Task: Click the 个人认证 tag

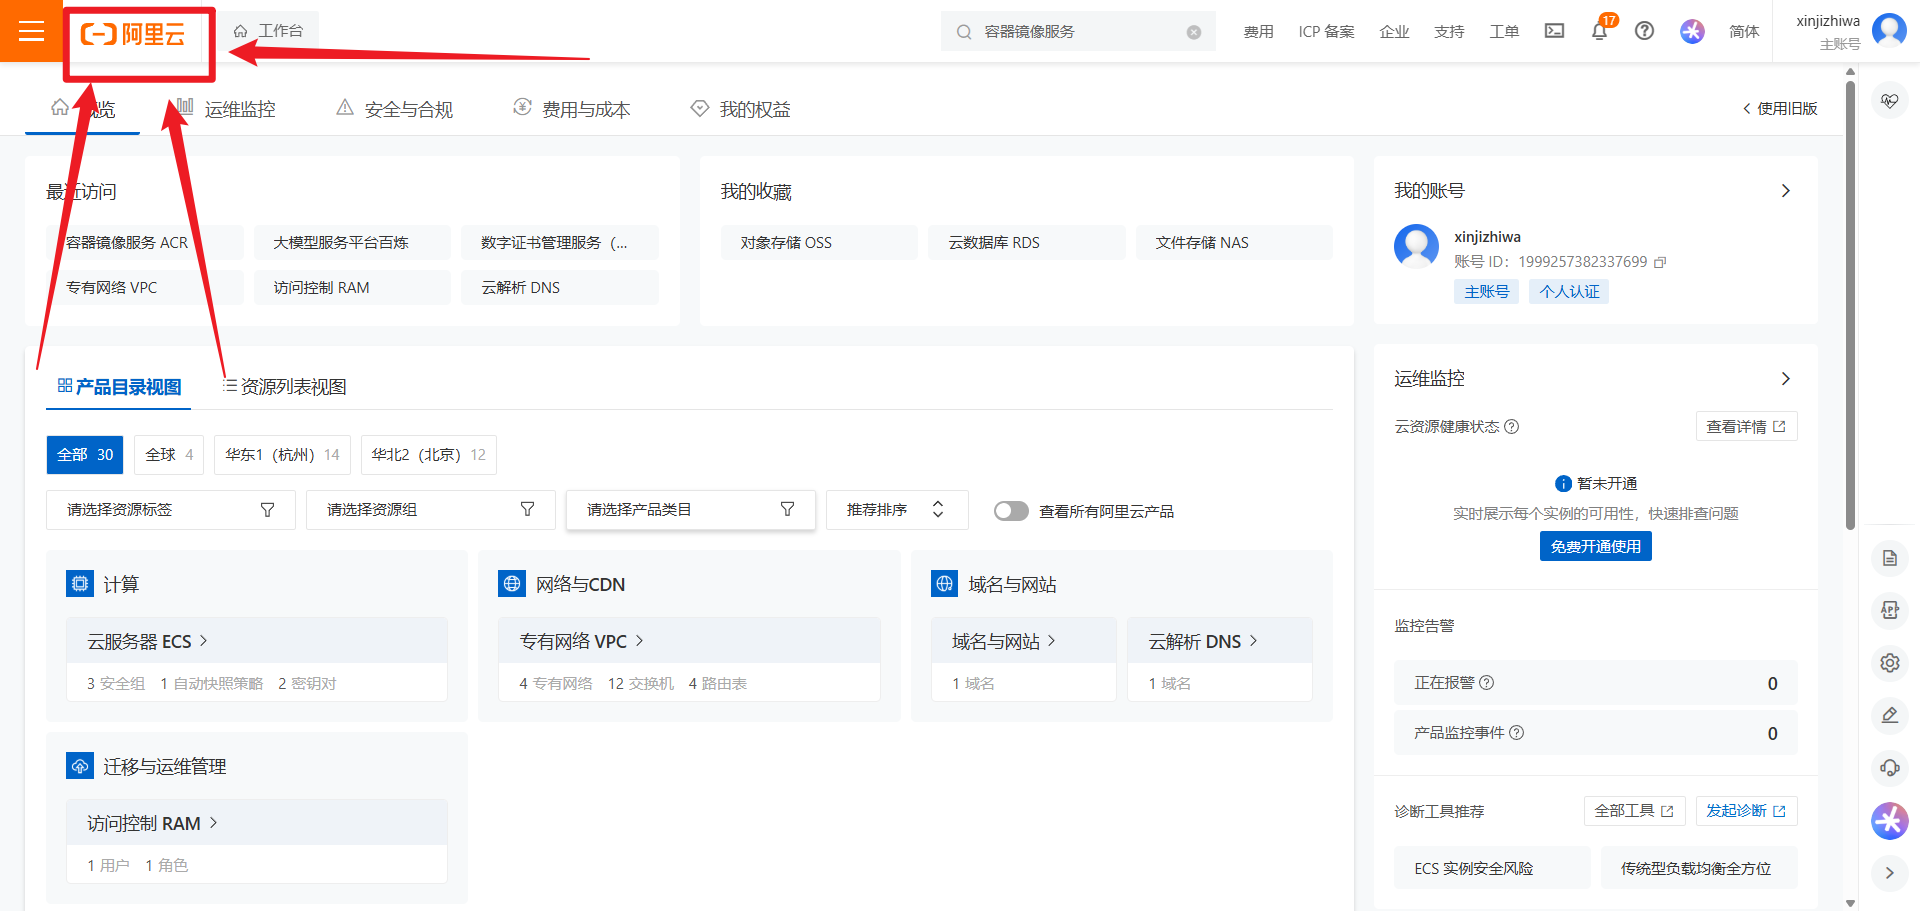Action: tap(1569, 292)
